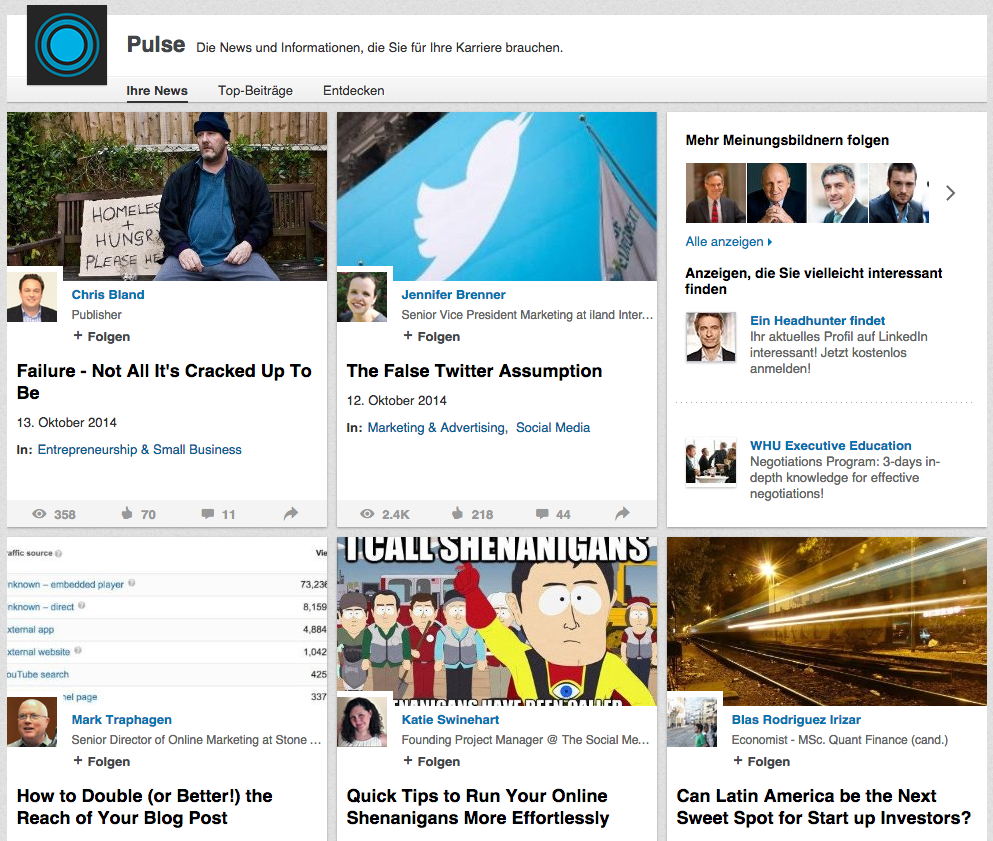Open How to Double the Reach article
Viewport: 993px width, 841px height.
(144, 806)
